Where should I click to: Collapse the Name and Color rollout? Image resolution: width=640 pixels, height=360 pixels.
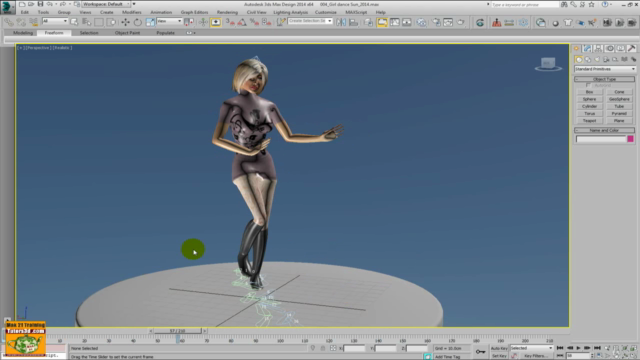604,130
